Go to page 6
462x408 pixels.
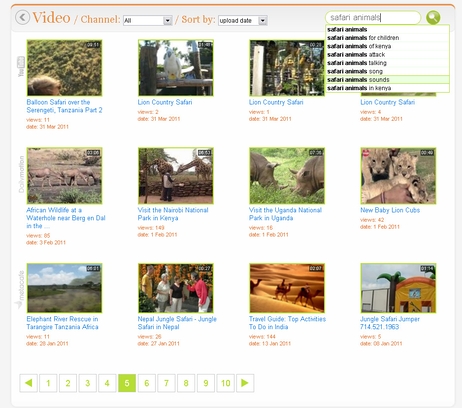[147, 383]
